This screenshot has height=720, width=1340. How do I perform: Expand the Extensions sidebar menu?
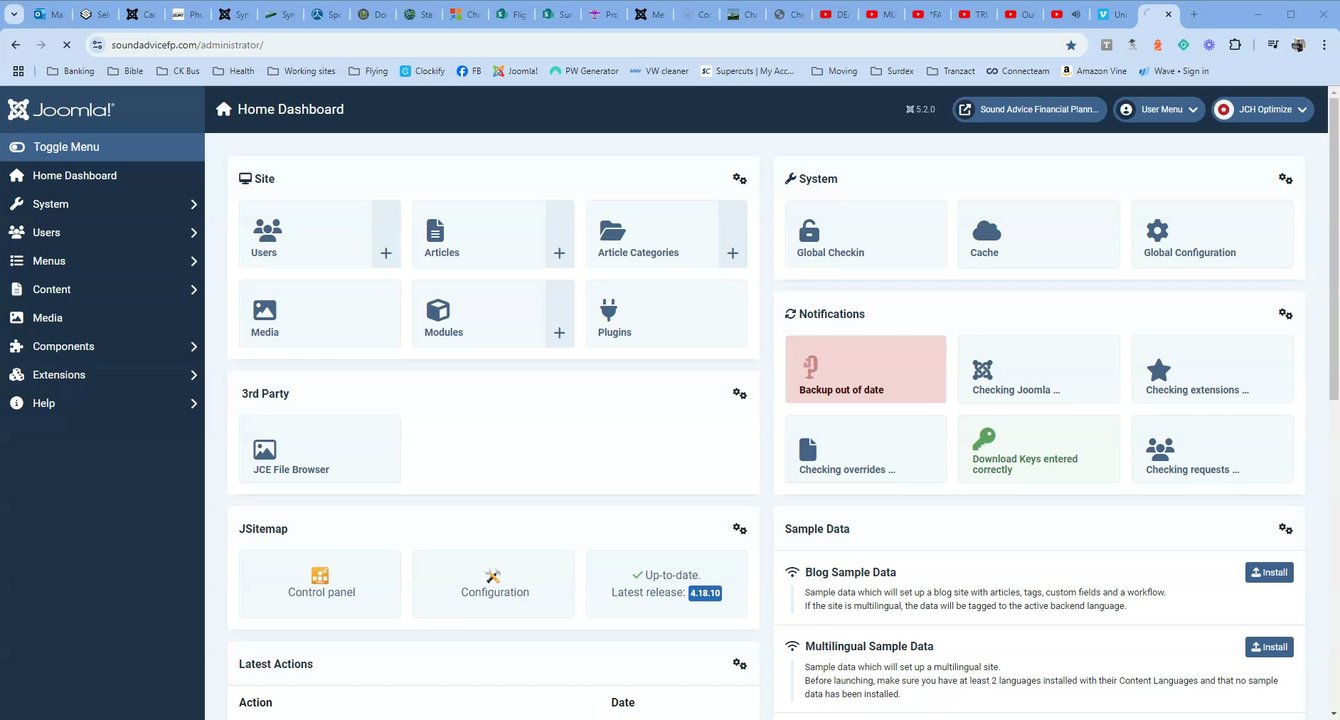pyautogui.click(x=102, y=375)
